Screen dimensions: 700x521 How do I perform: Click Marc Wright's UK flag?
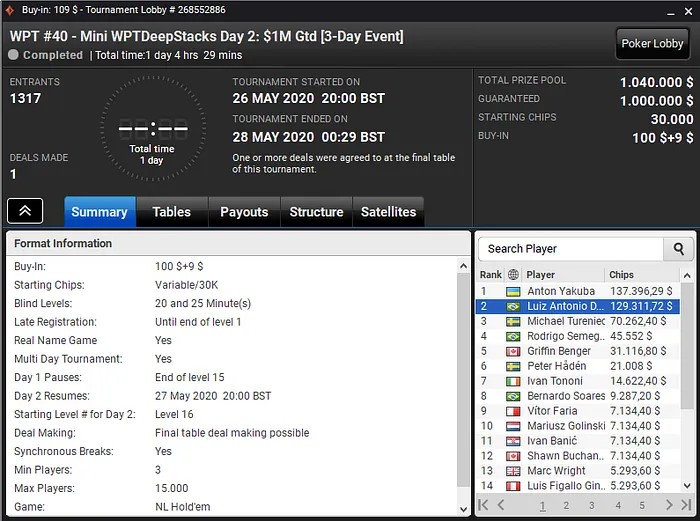(513, 471)
